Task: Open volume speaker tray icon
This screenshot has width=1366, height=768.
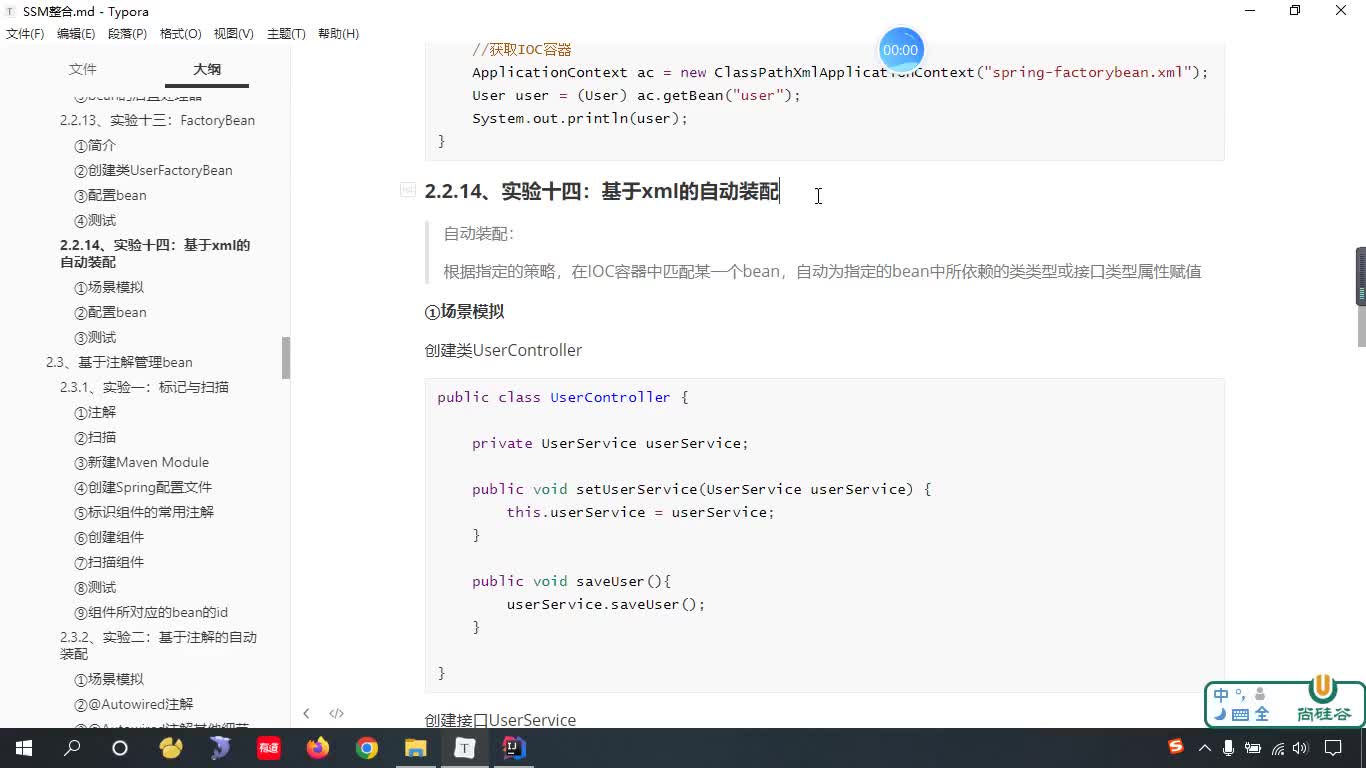Action: pos(1301,748)
